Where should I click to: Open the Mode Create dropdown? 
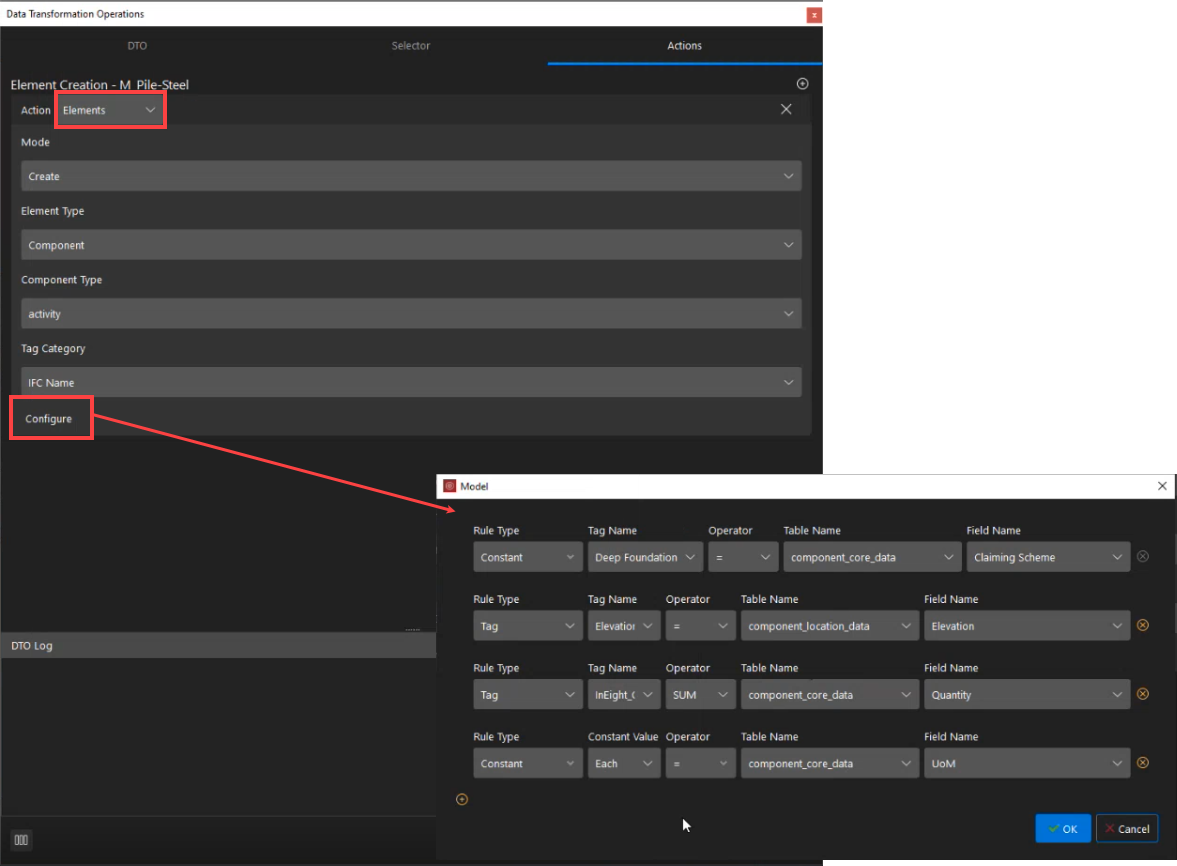coord(411,176)
